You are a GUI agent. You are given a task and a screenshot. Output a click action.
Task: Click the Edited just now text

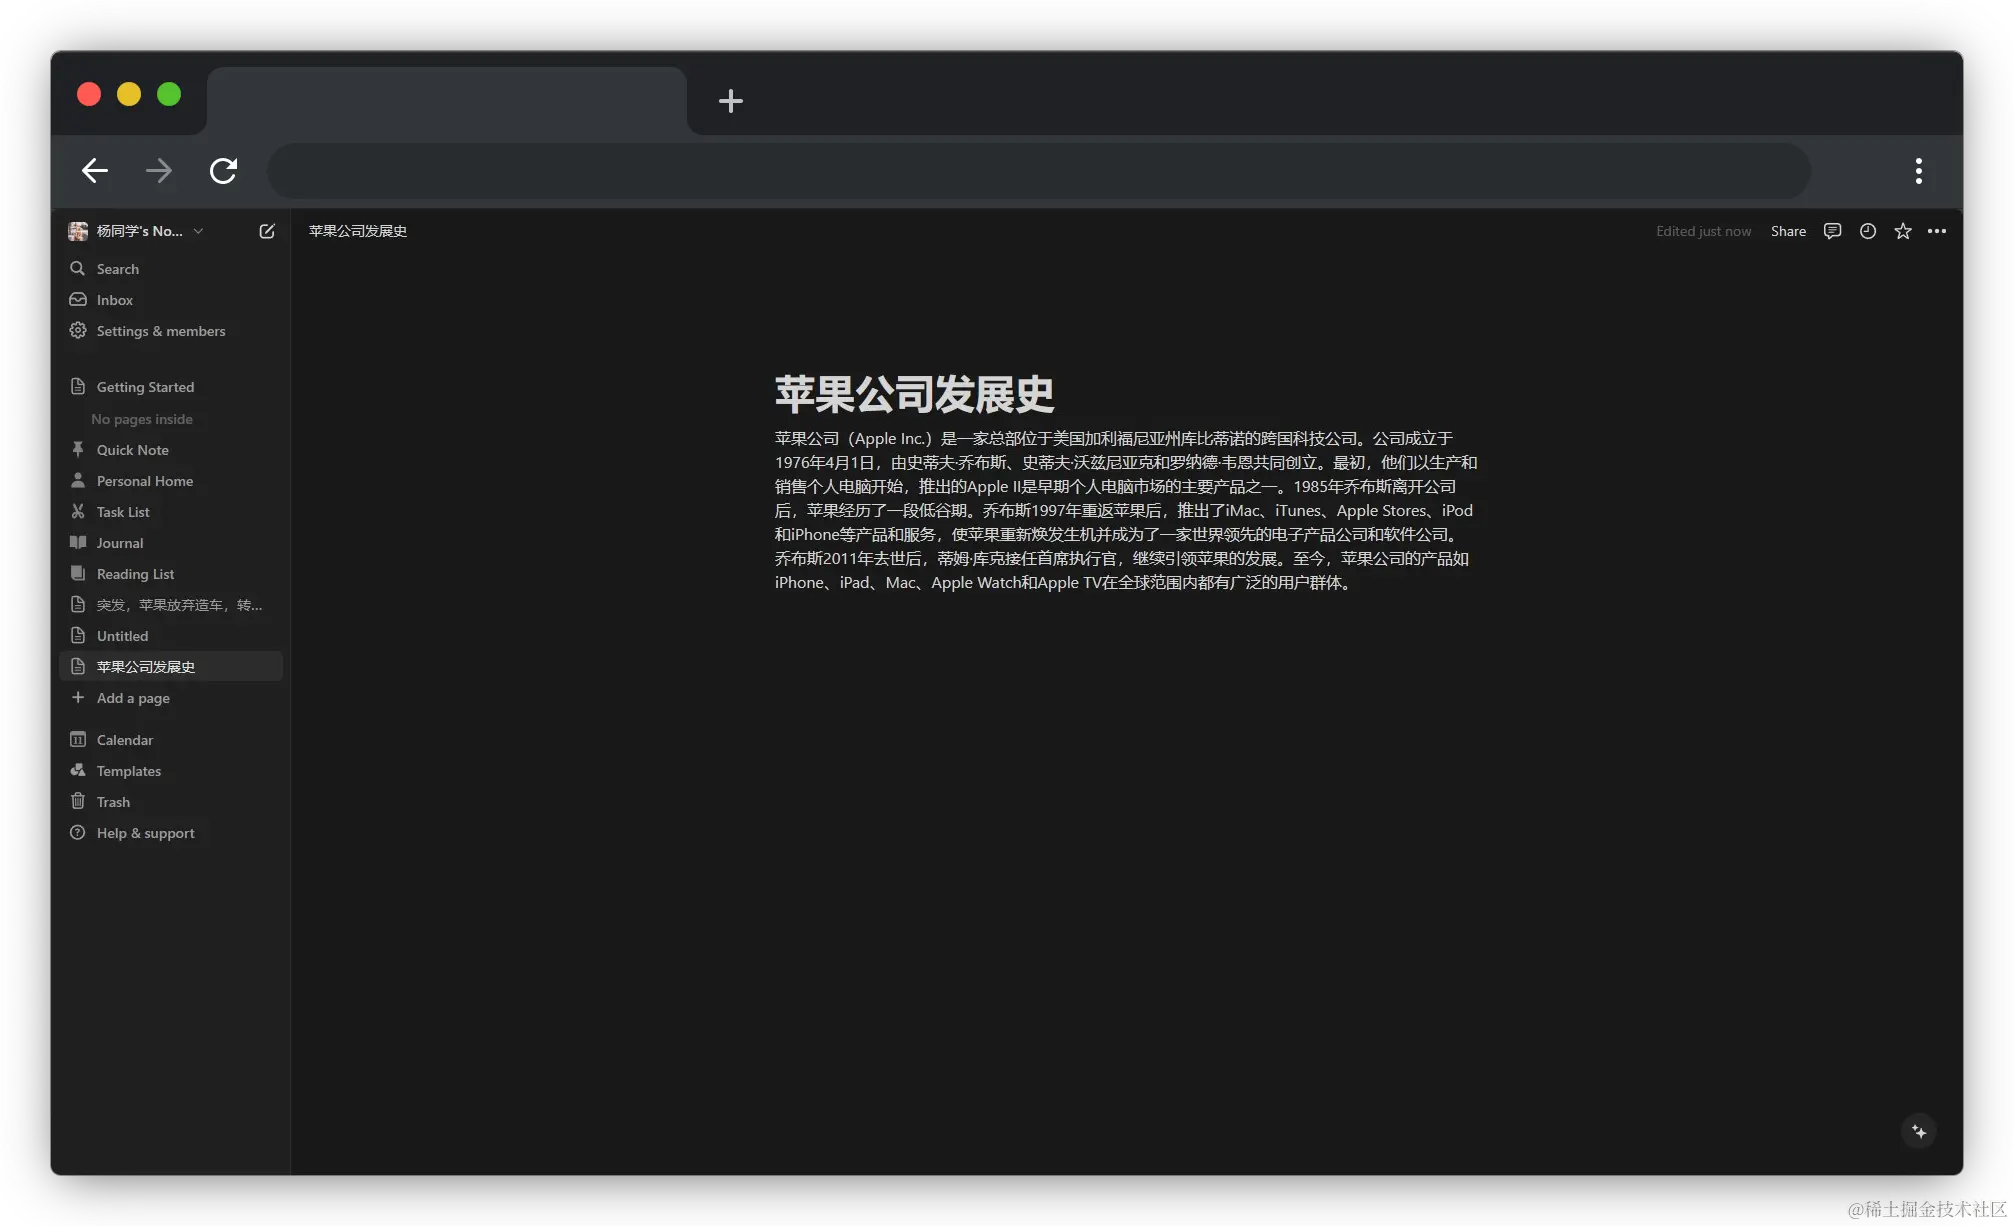pos(1703,231)
